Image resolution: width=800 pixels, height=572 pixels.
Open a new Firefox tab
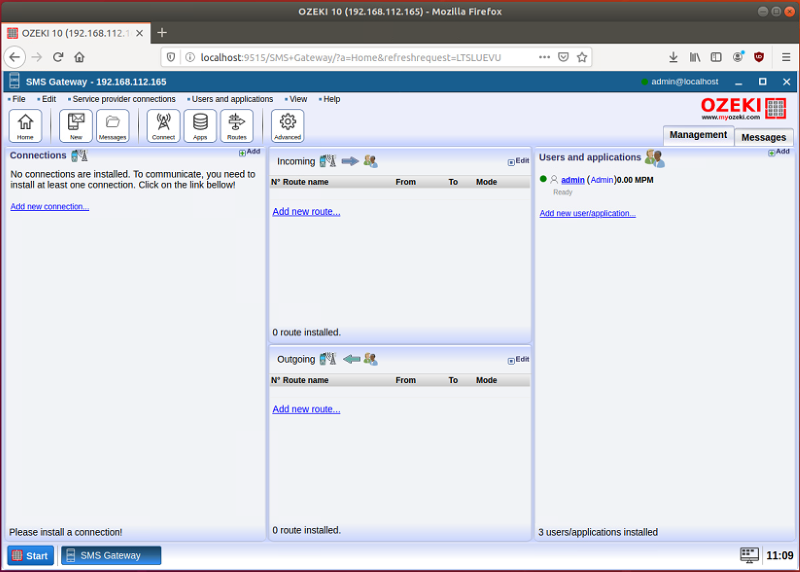click(162, 33)
